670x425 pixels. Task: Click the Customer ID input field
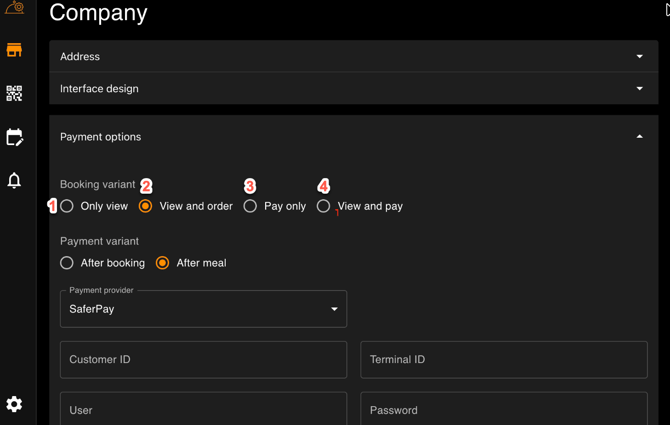point(203,360)
